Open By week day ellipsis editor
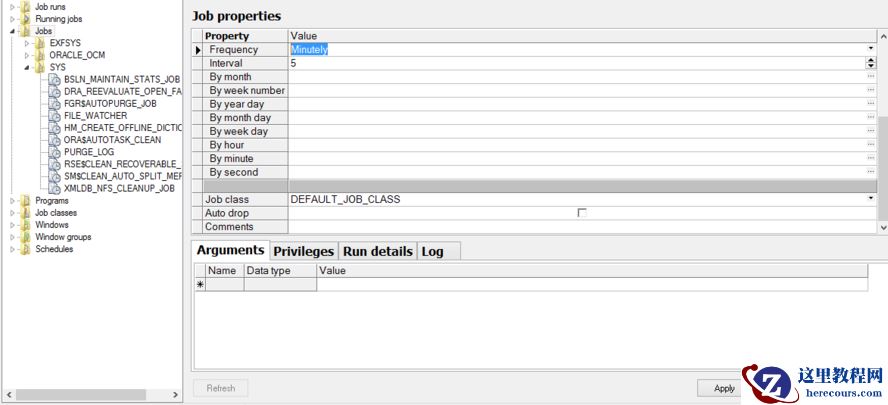The image size is (888, 405). coord(871,131)
